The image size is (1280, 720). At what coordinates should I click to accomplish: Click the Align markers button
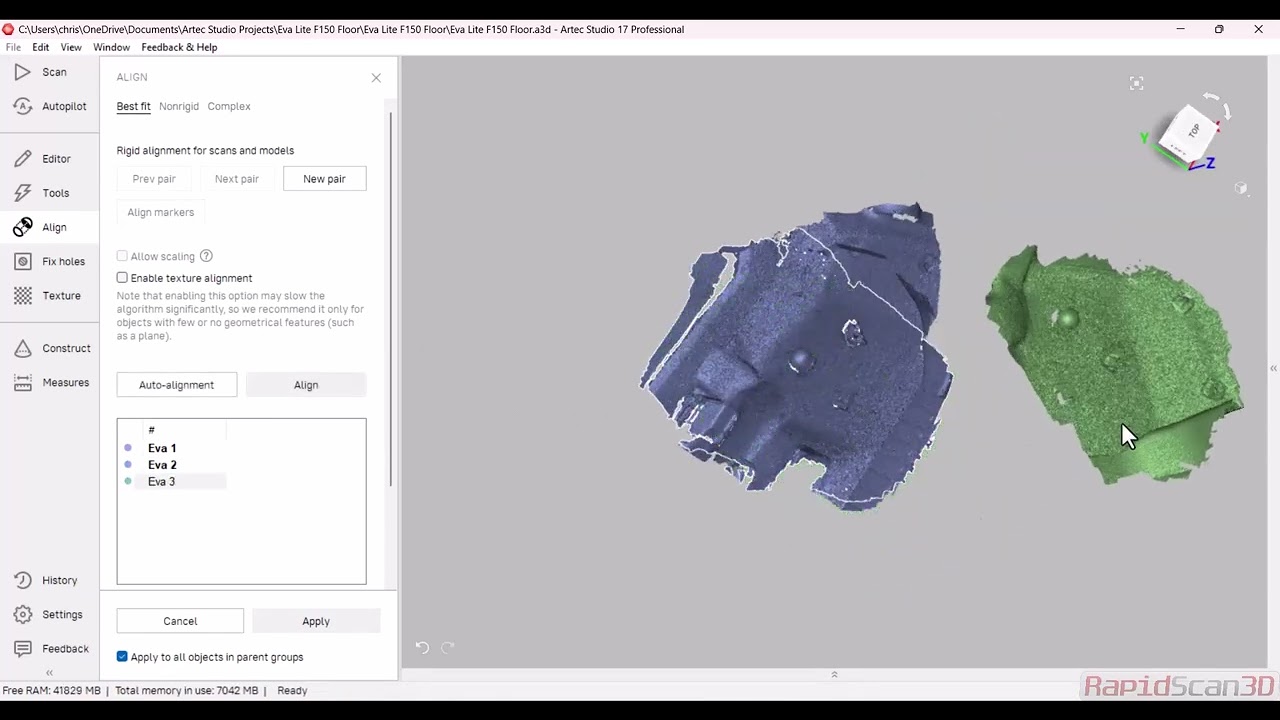(161, 212)
